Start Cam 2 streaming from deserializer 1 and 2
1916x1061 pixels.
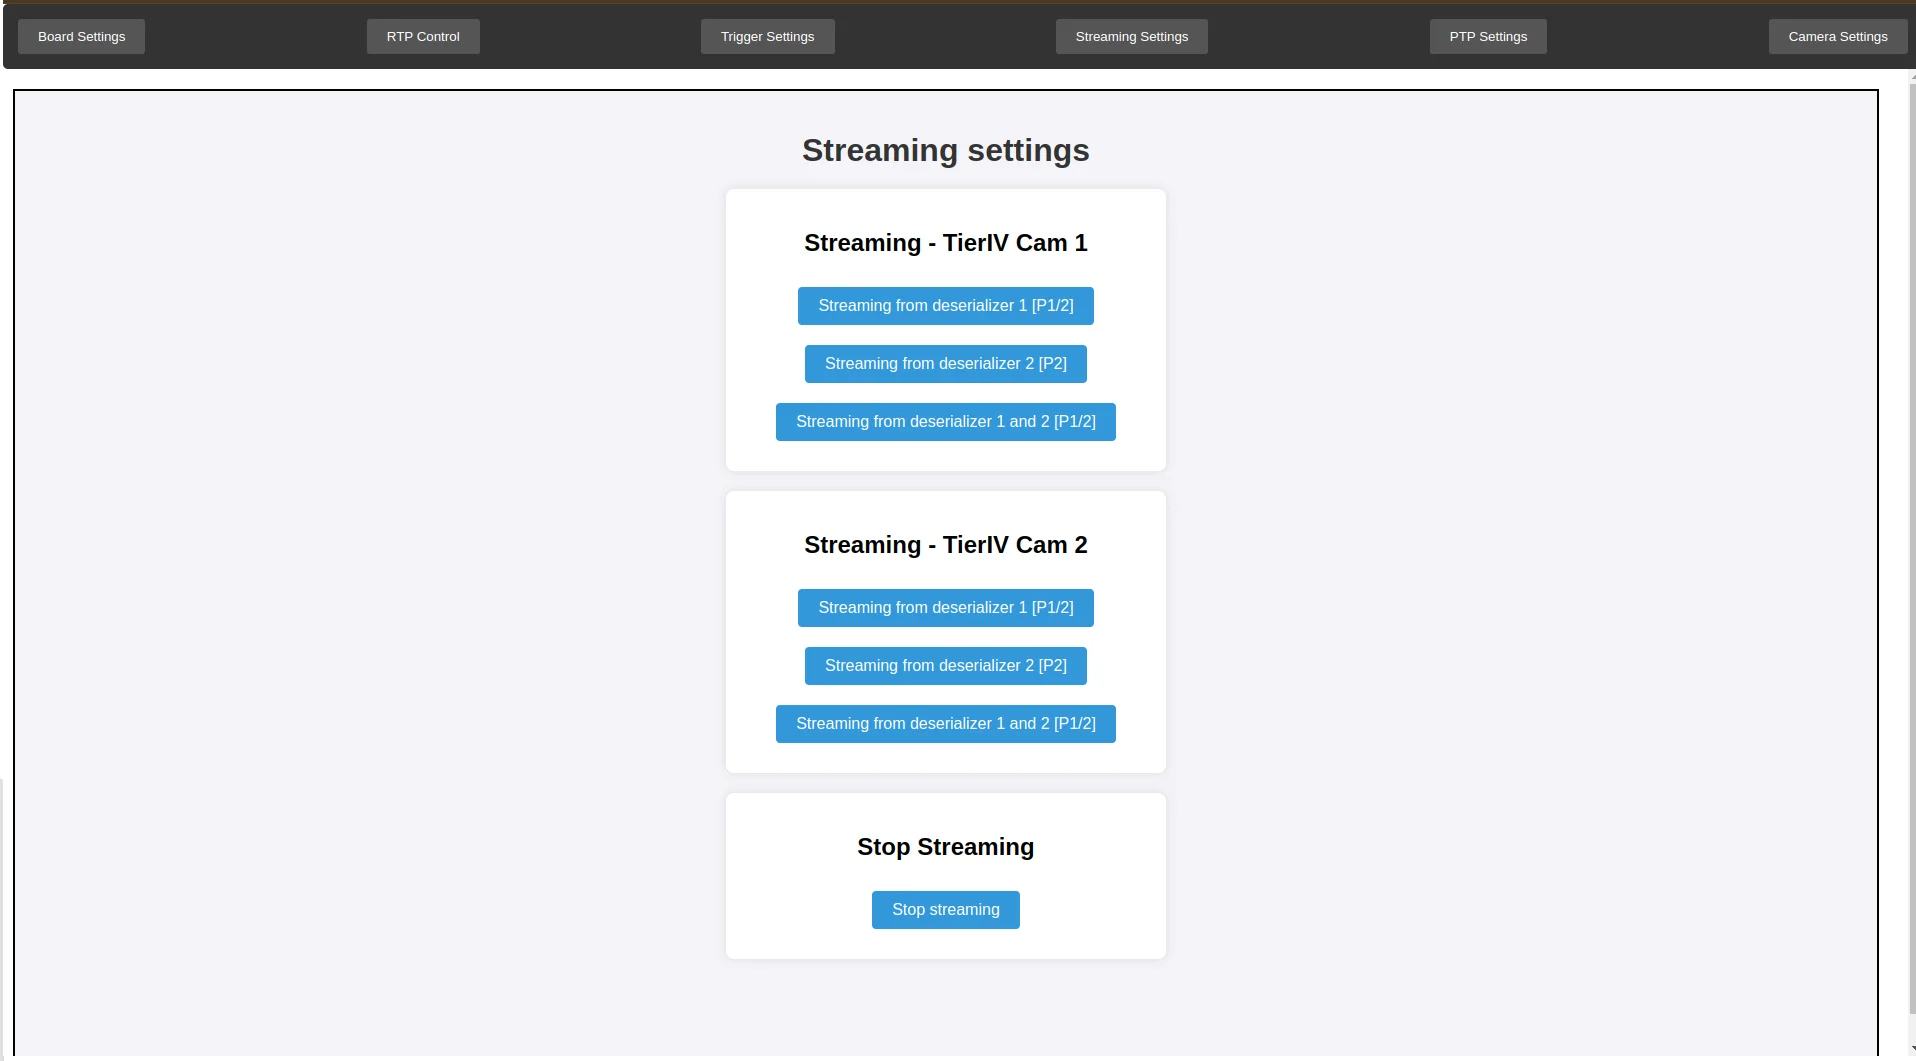pyautogui.click(x=946, y=724)
